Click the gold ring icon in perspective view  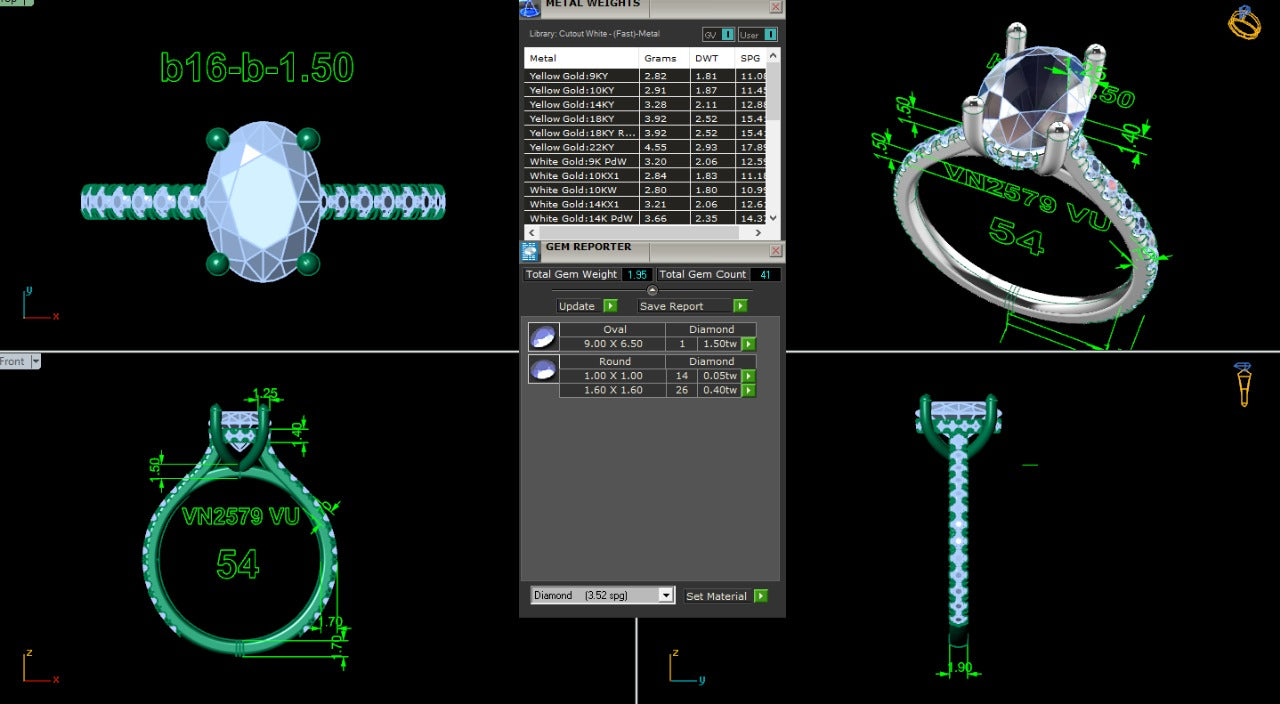1244,22
